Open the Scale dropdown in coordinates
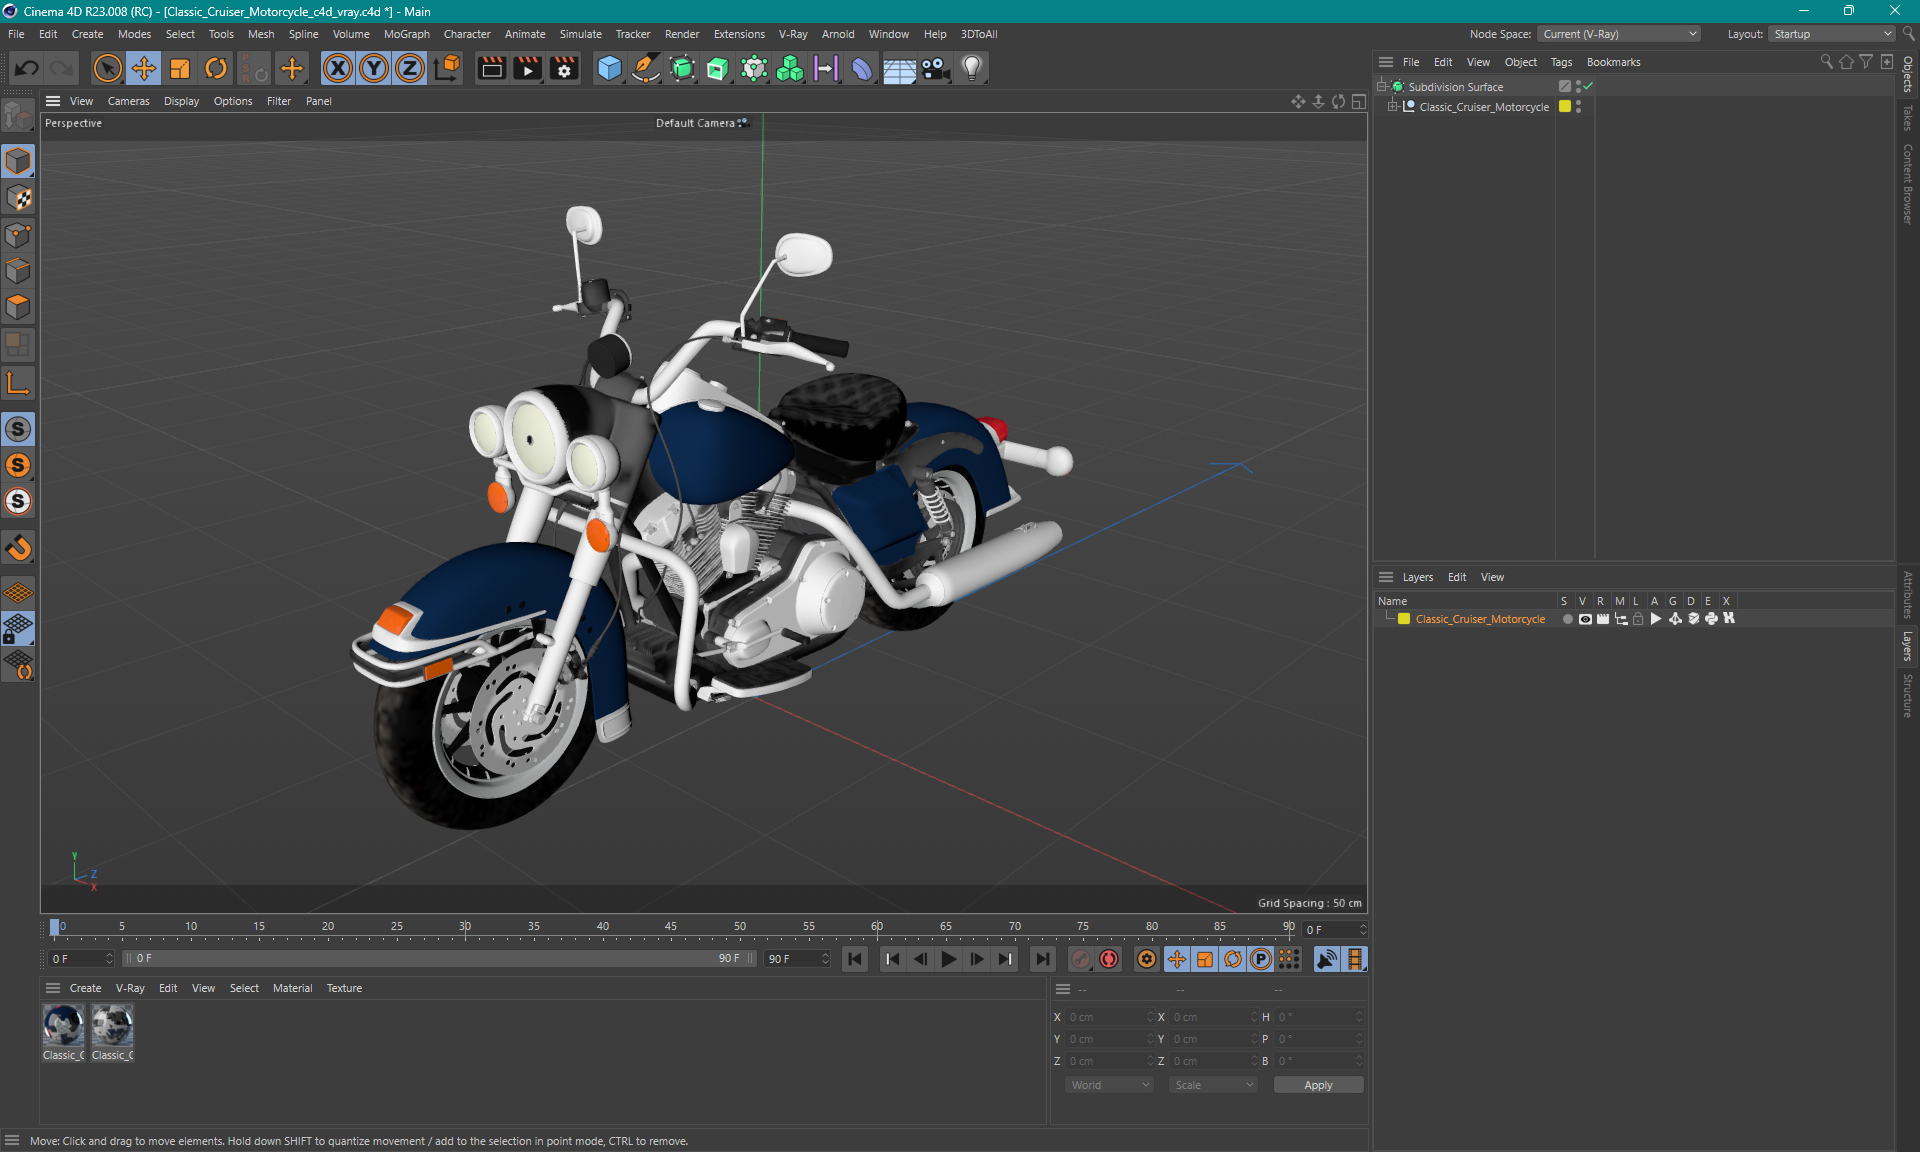Image resolution: width=1920 pixels, height=1152 pixels. tap(1213, 1085)
